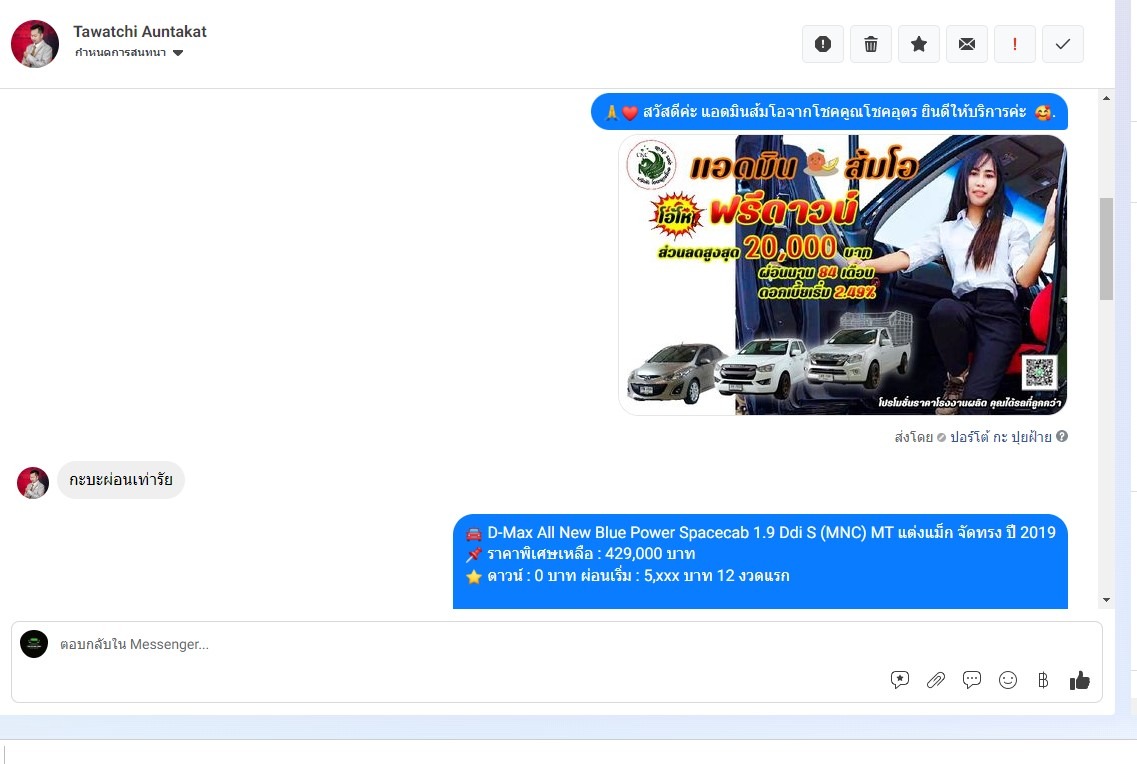This screenshot has height=764, width=1137.
Task: Attach a file with paperclip icon
Action: pos(936,680)
